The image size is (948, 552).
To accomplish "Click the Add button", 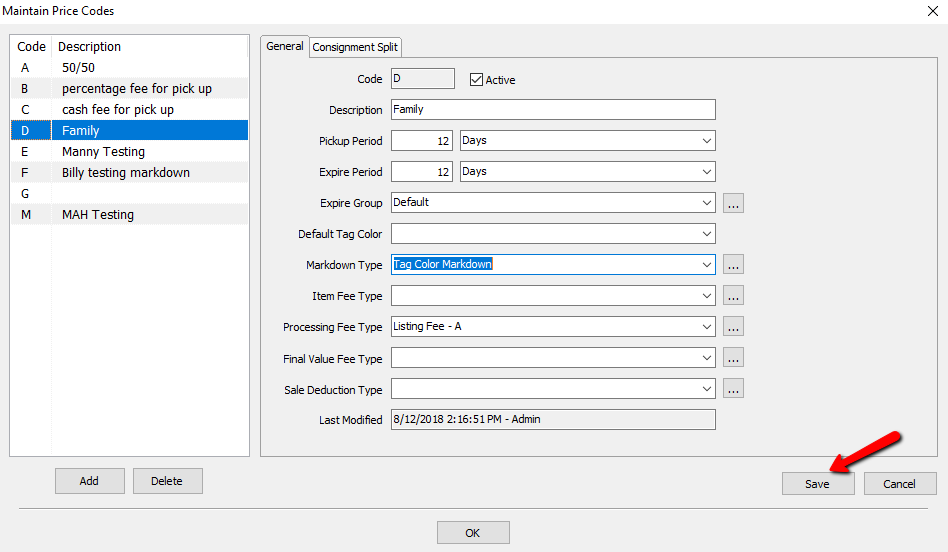I will coord(89,481).
